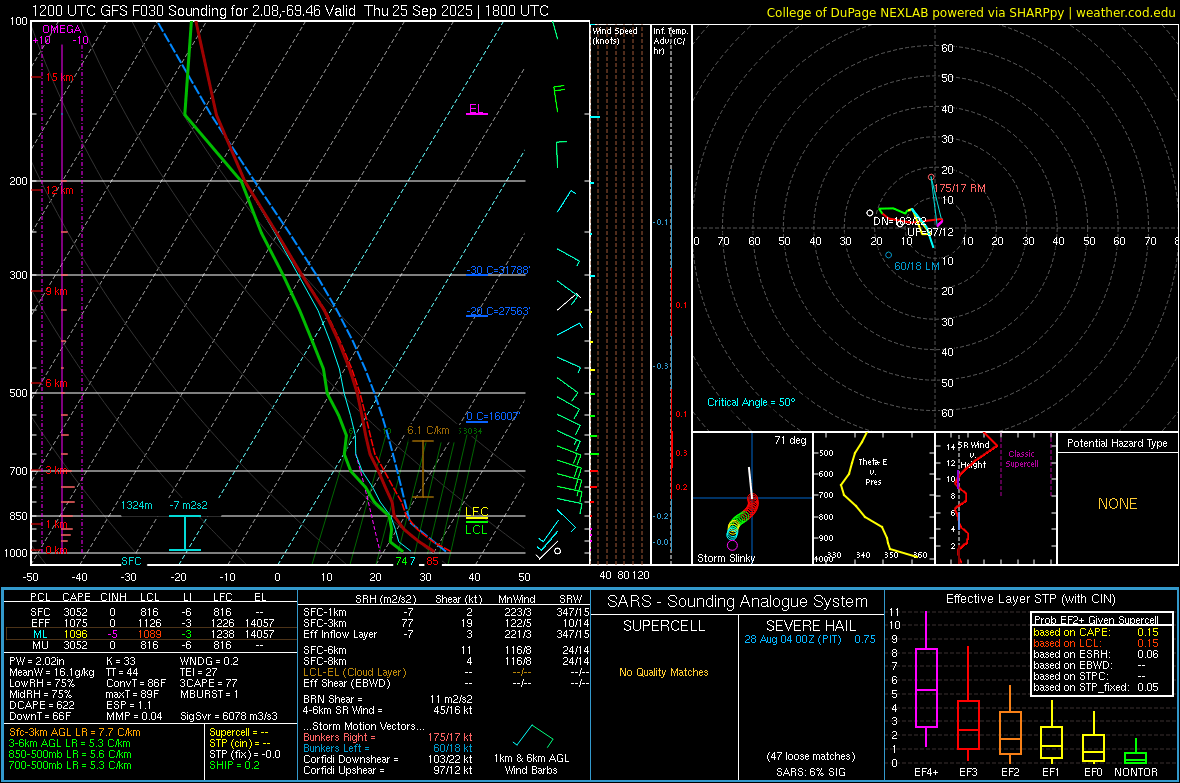Image resolution: width=1180 pixels, height=783 pixels.
Task: Click the No Quality Matches supercell text
Action: (x=664, y=672)
